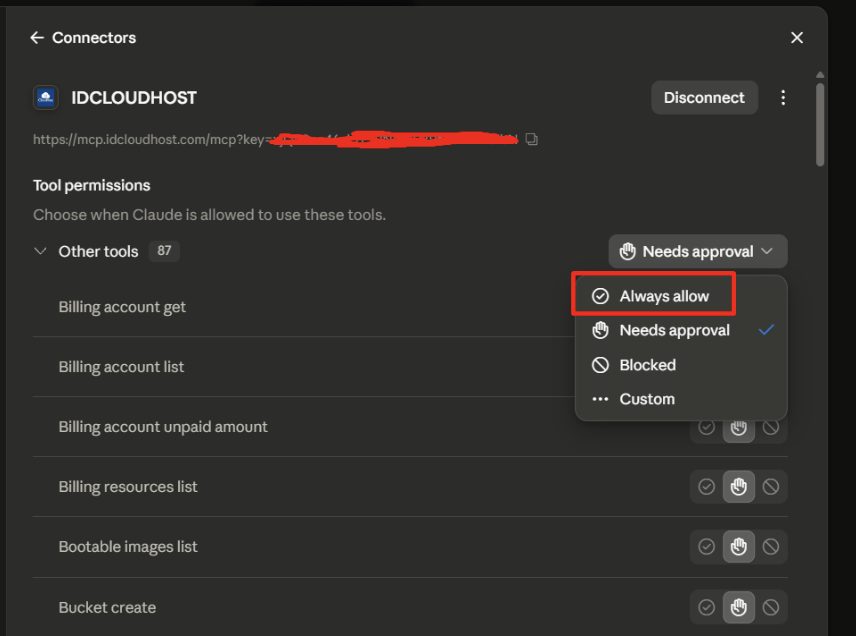Open the three-dot connector options menu
The width and height of the screenshot is (856, 636).
(783, 98)
